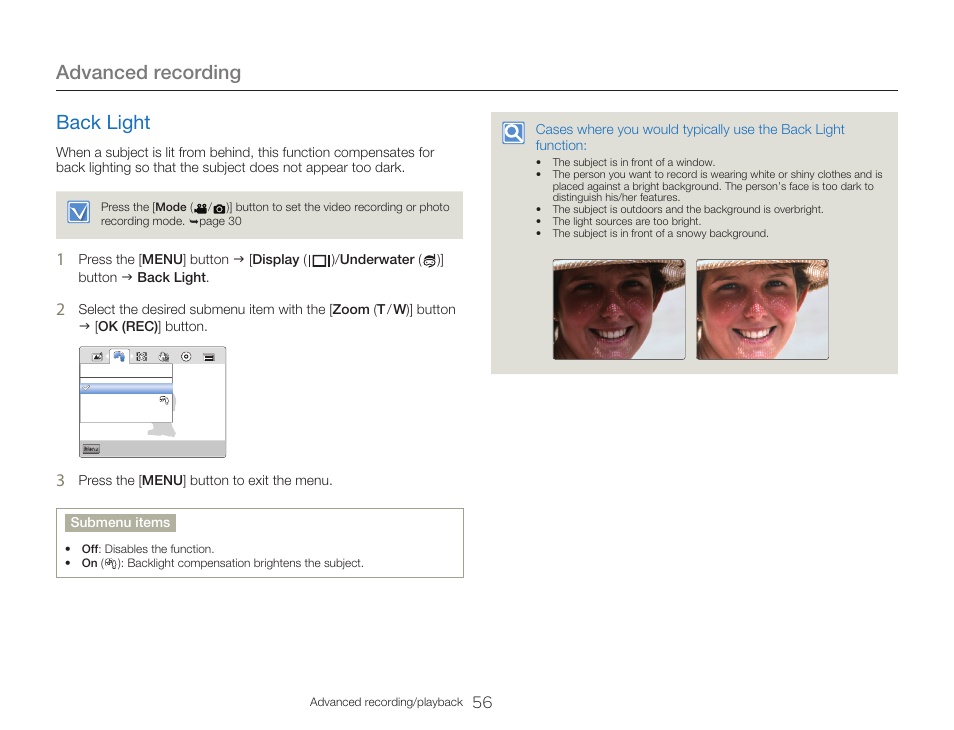Click the highlighted Back Light tab icon
954x730 pixels.
pyautogui.click(x=119, y=356)
